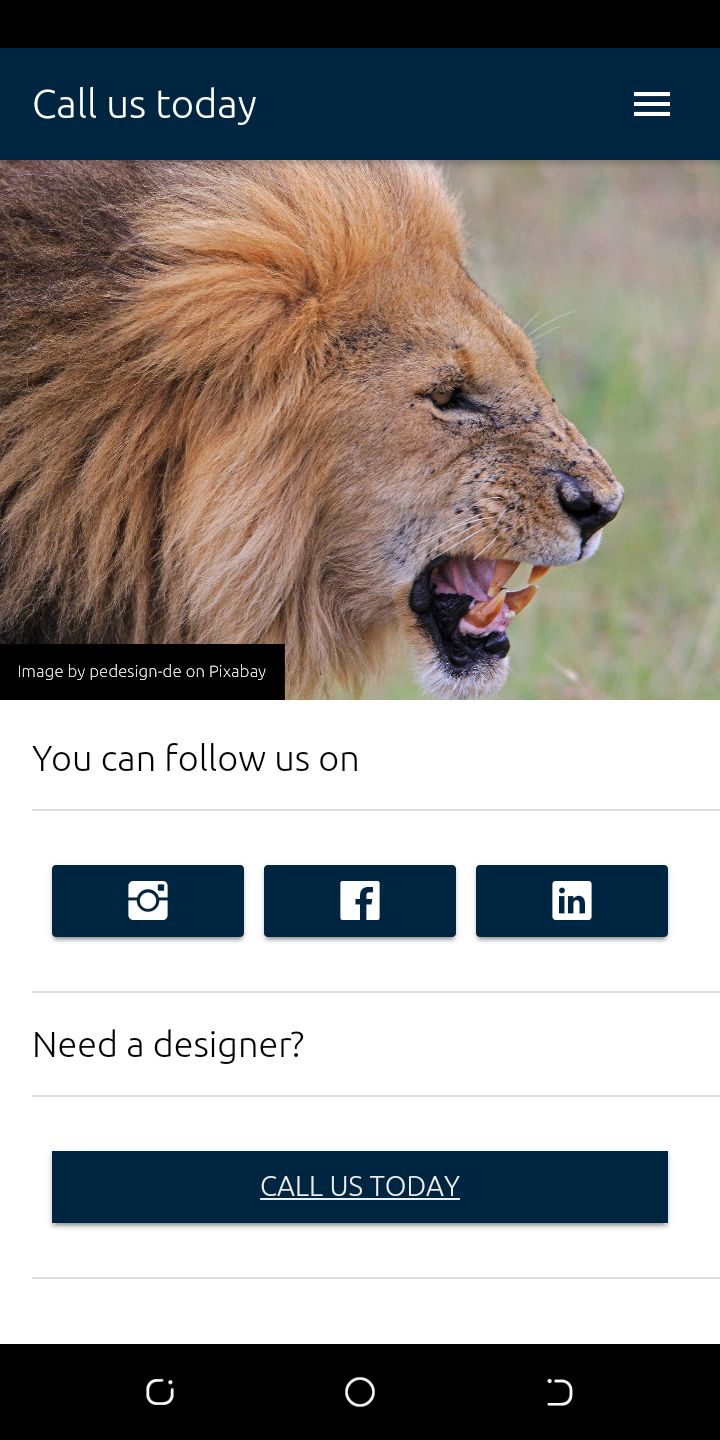Open the LinkedIn social link
This screenshot has width=720, height=1440.
coord(572,901)
